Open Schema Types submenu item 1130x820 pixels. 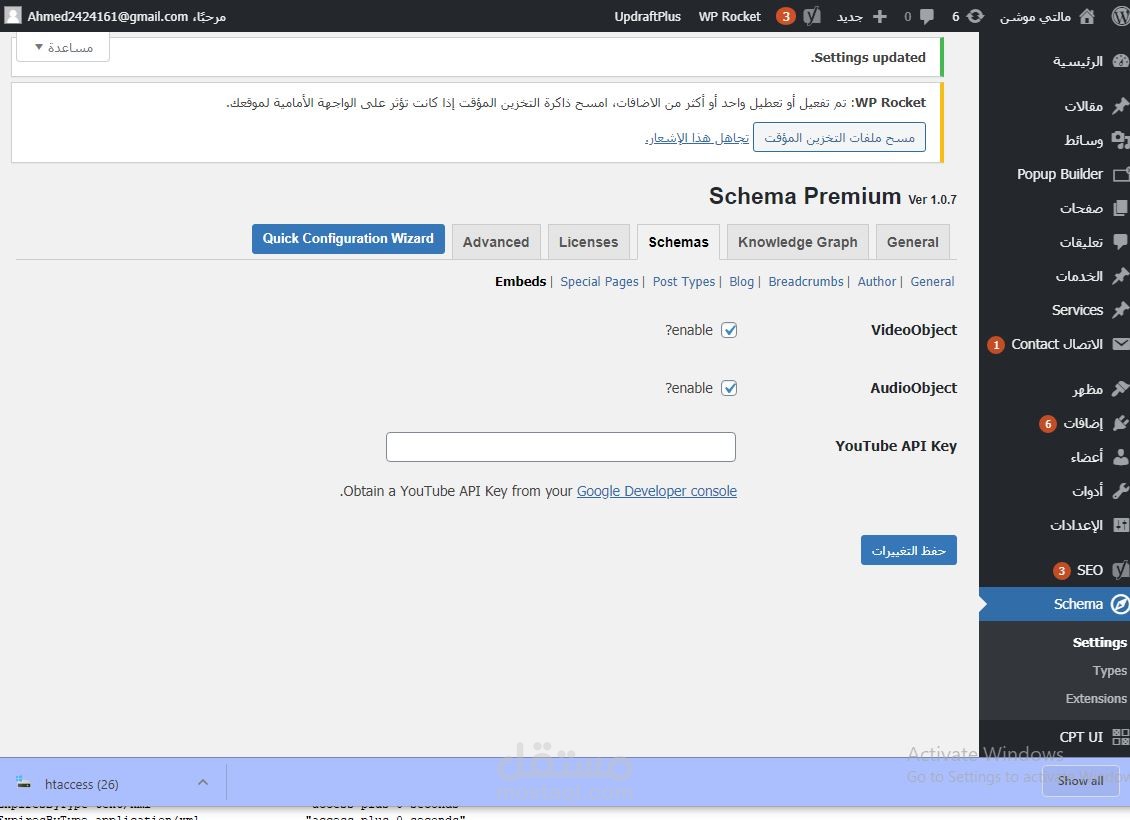(x=1109, y=671)
